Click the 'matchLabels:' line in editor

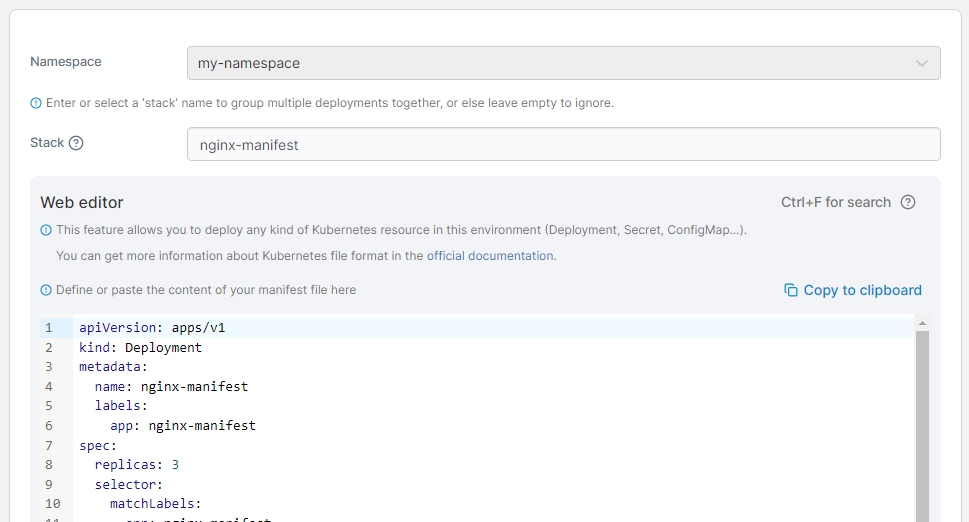point(155,503)
